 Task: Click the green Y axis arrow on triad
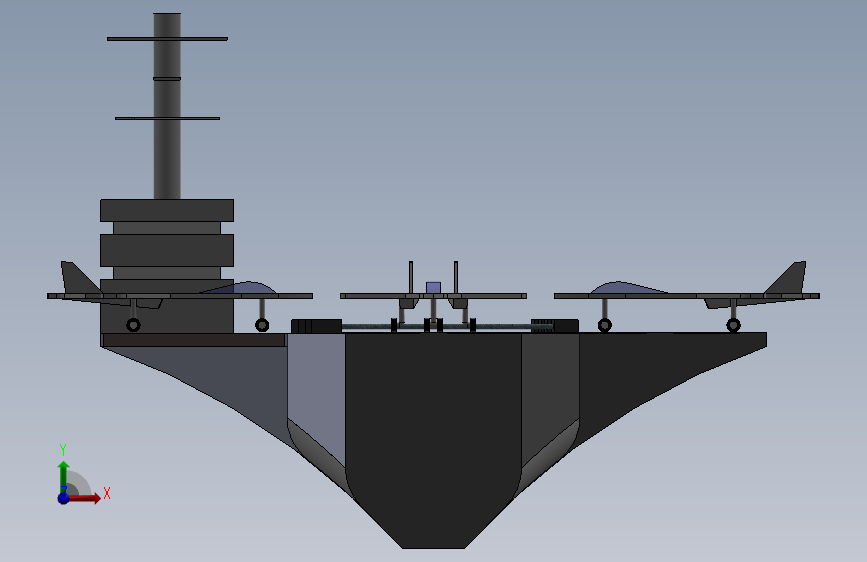click(x=64, y=476)
